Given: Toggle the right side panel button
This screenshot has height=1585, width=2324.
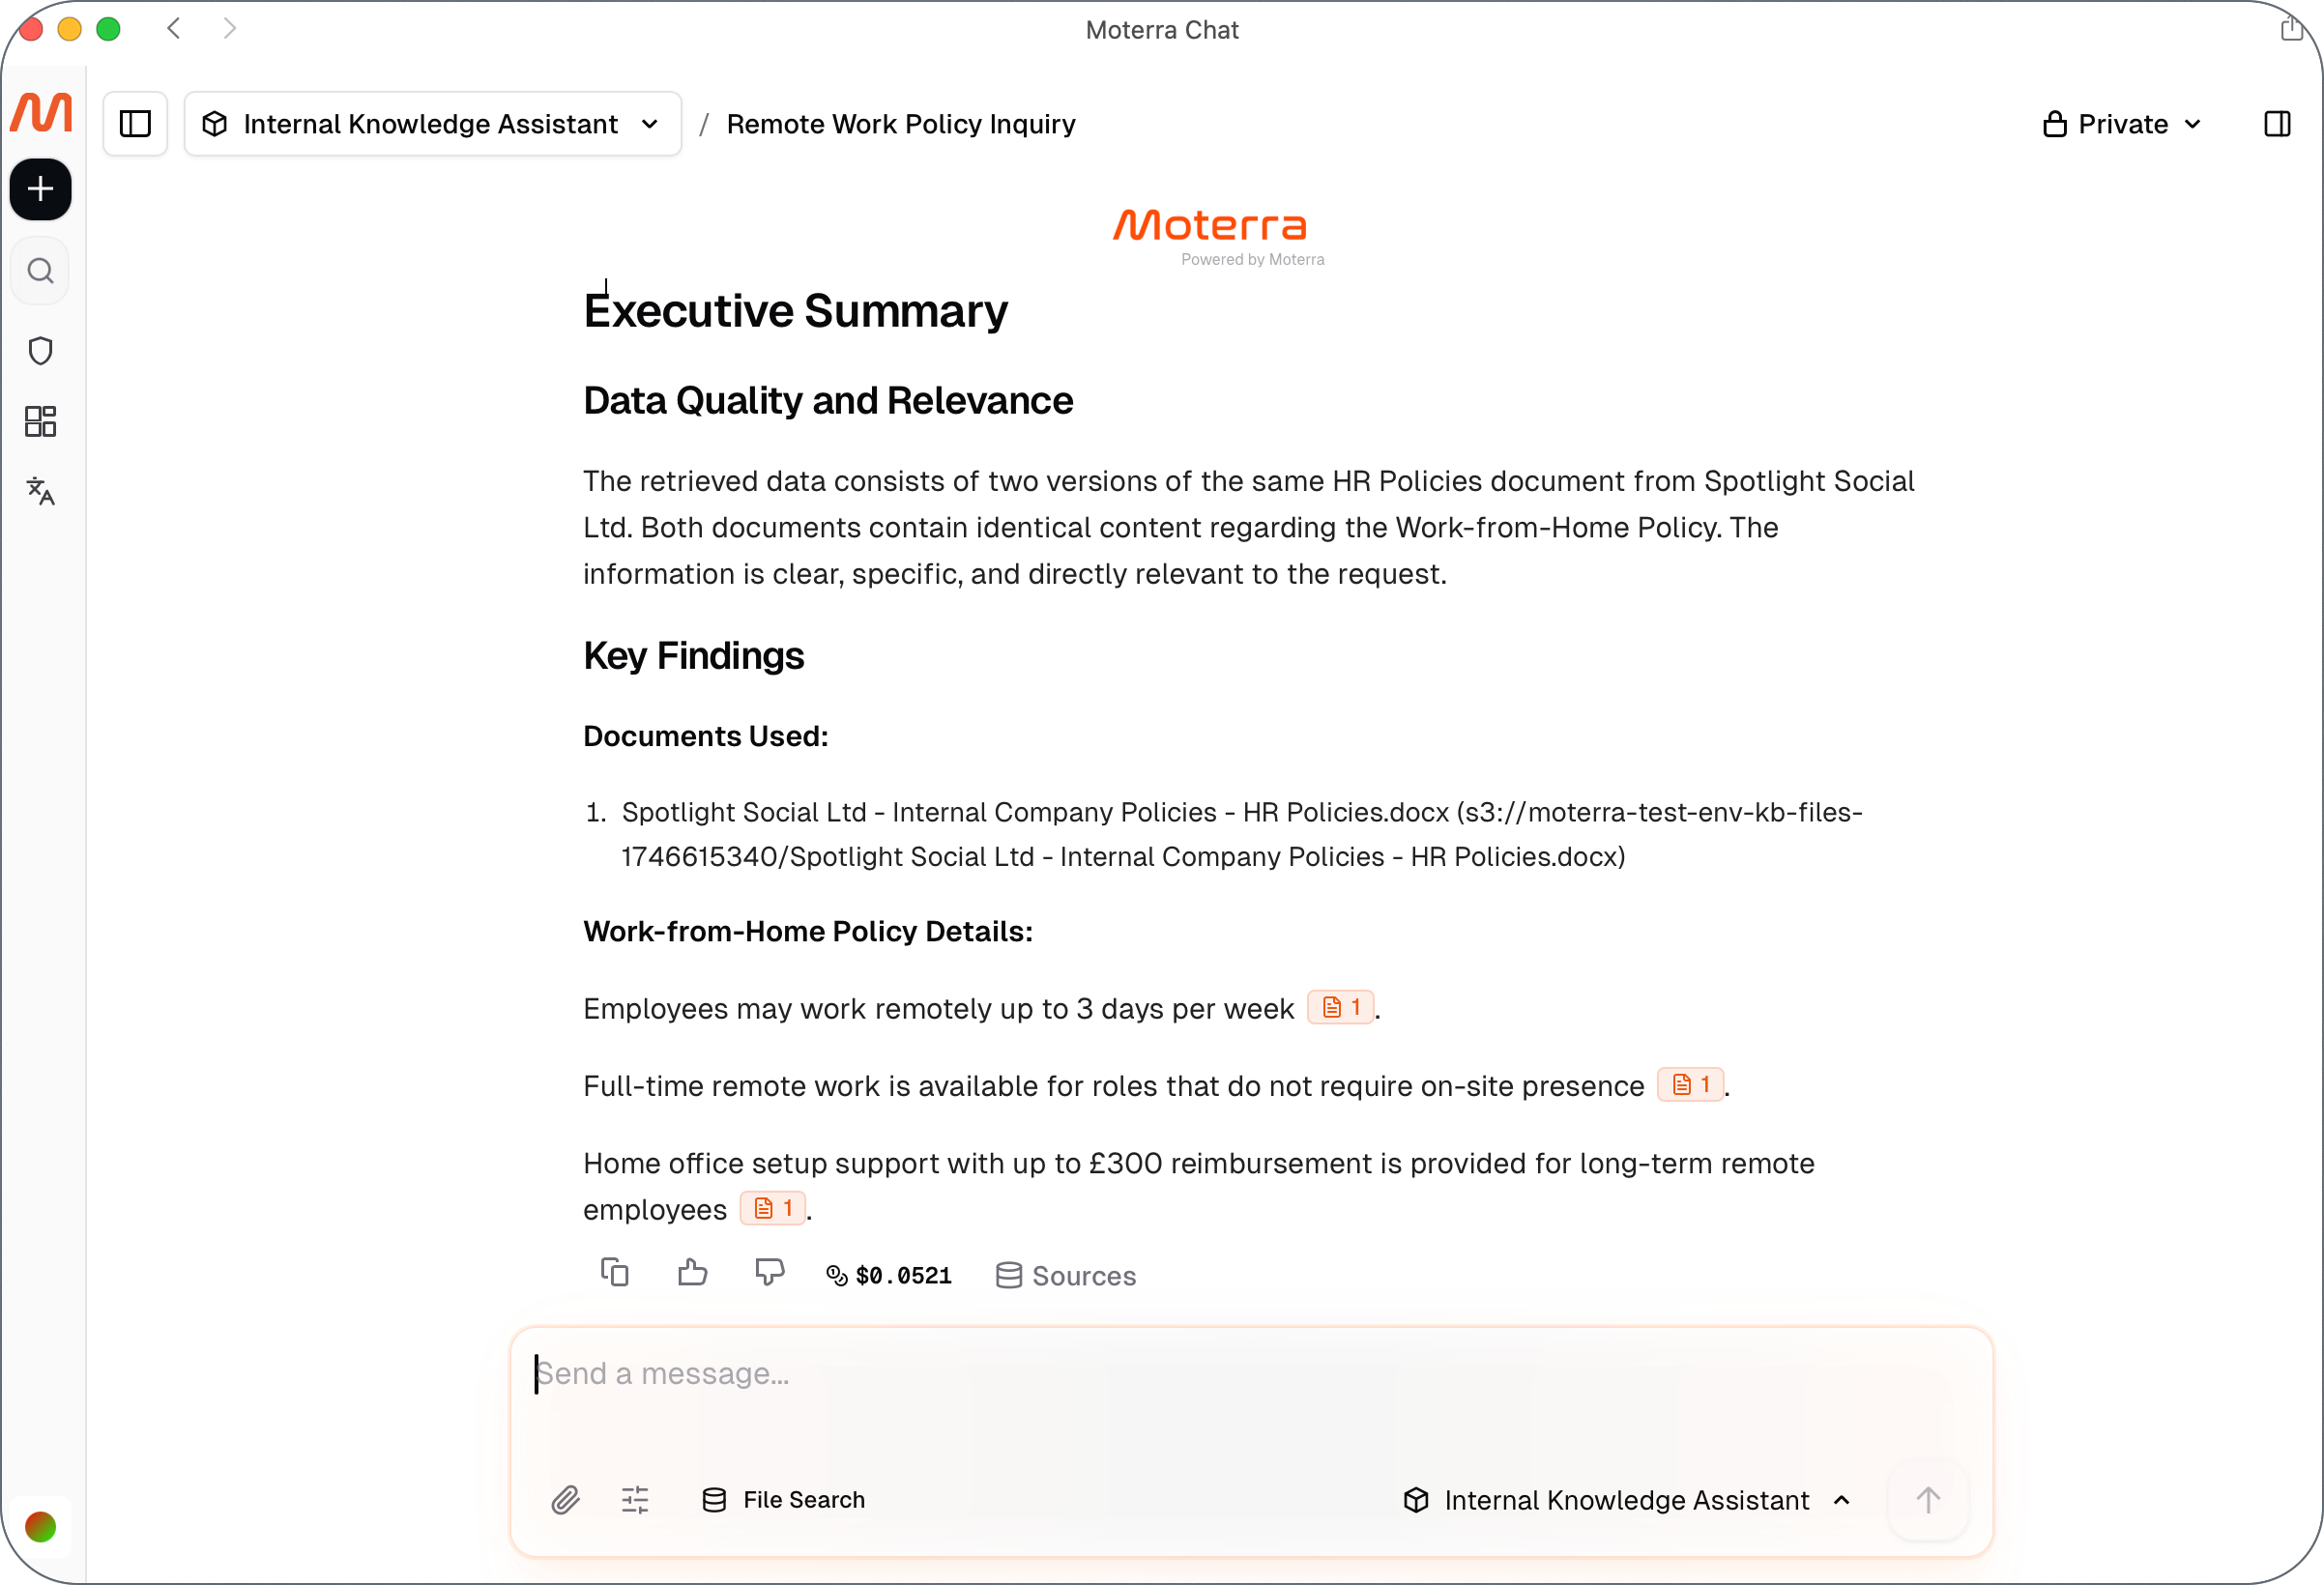Looking at the screenshot, I should point(2277,124).
